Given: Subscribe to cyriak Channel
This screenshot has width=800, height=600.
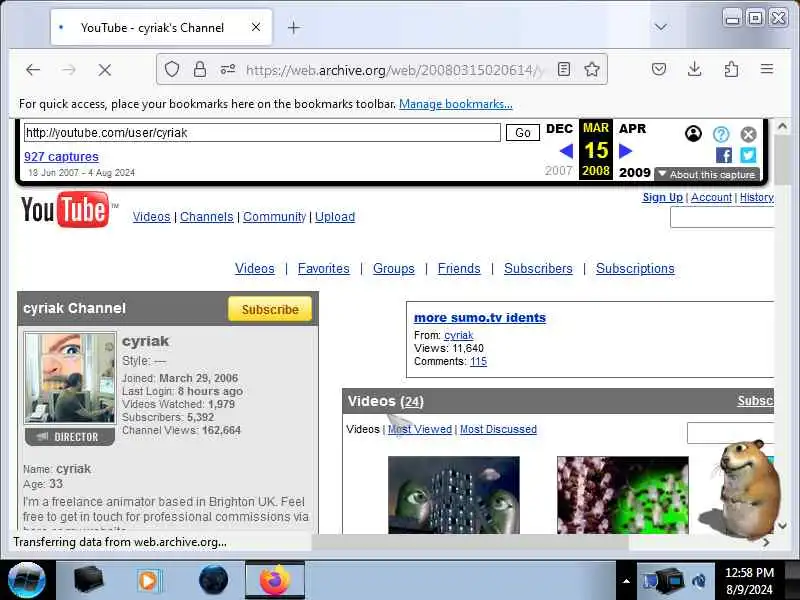Looking at the screenshot, I should point(270,309).
